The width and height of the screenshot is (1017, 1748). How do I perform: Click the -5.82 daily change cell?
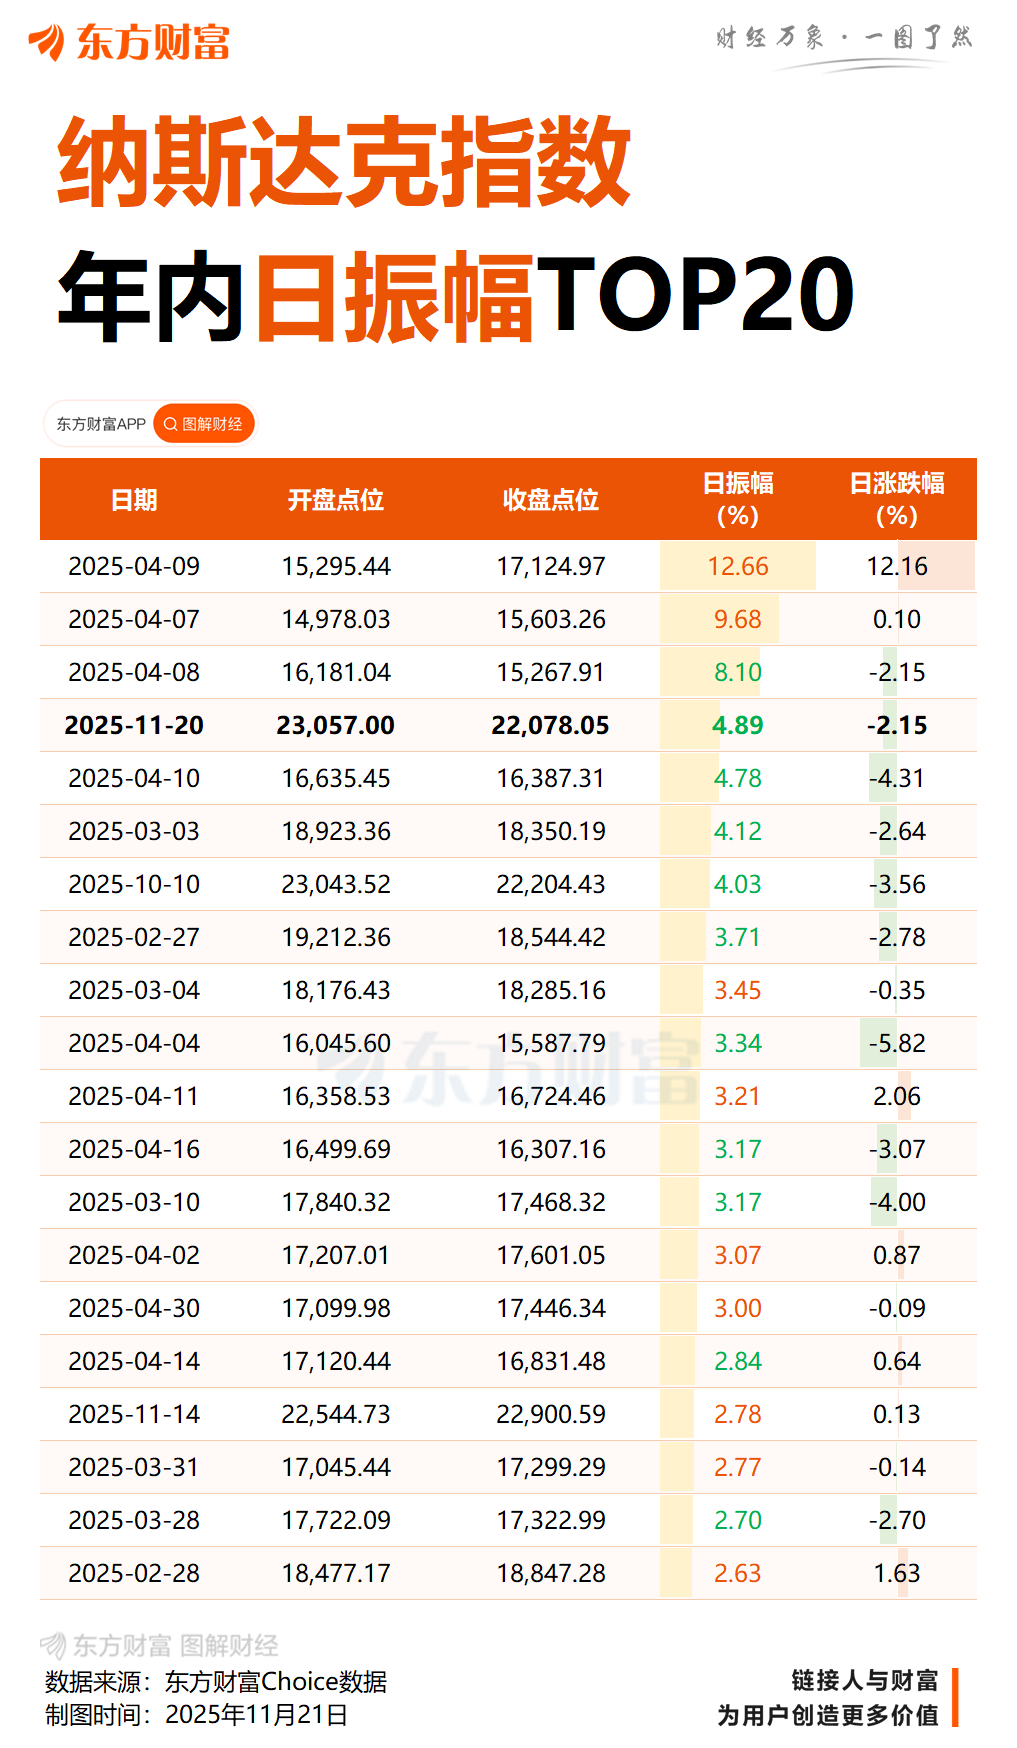pyautogui.click(x=896, y=1043)
